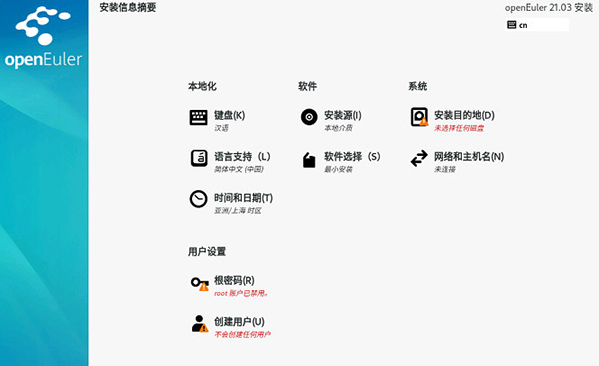Click the 未连接 network status text
Viewport: 599px width, 366px height.
coord(445,169)
